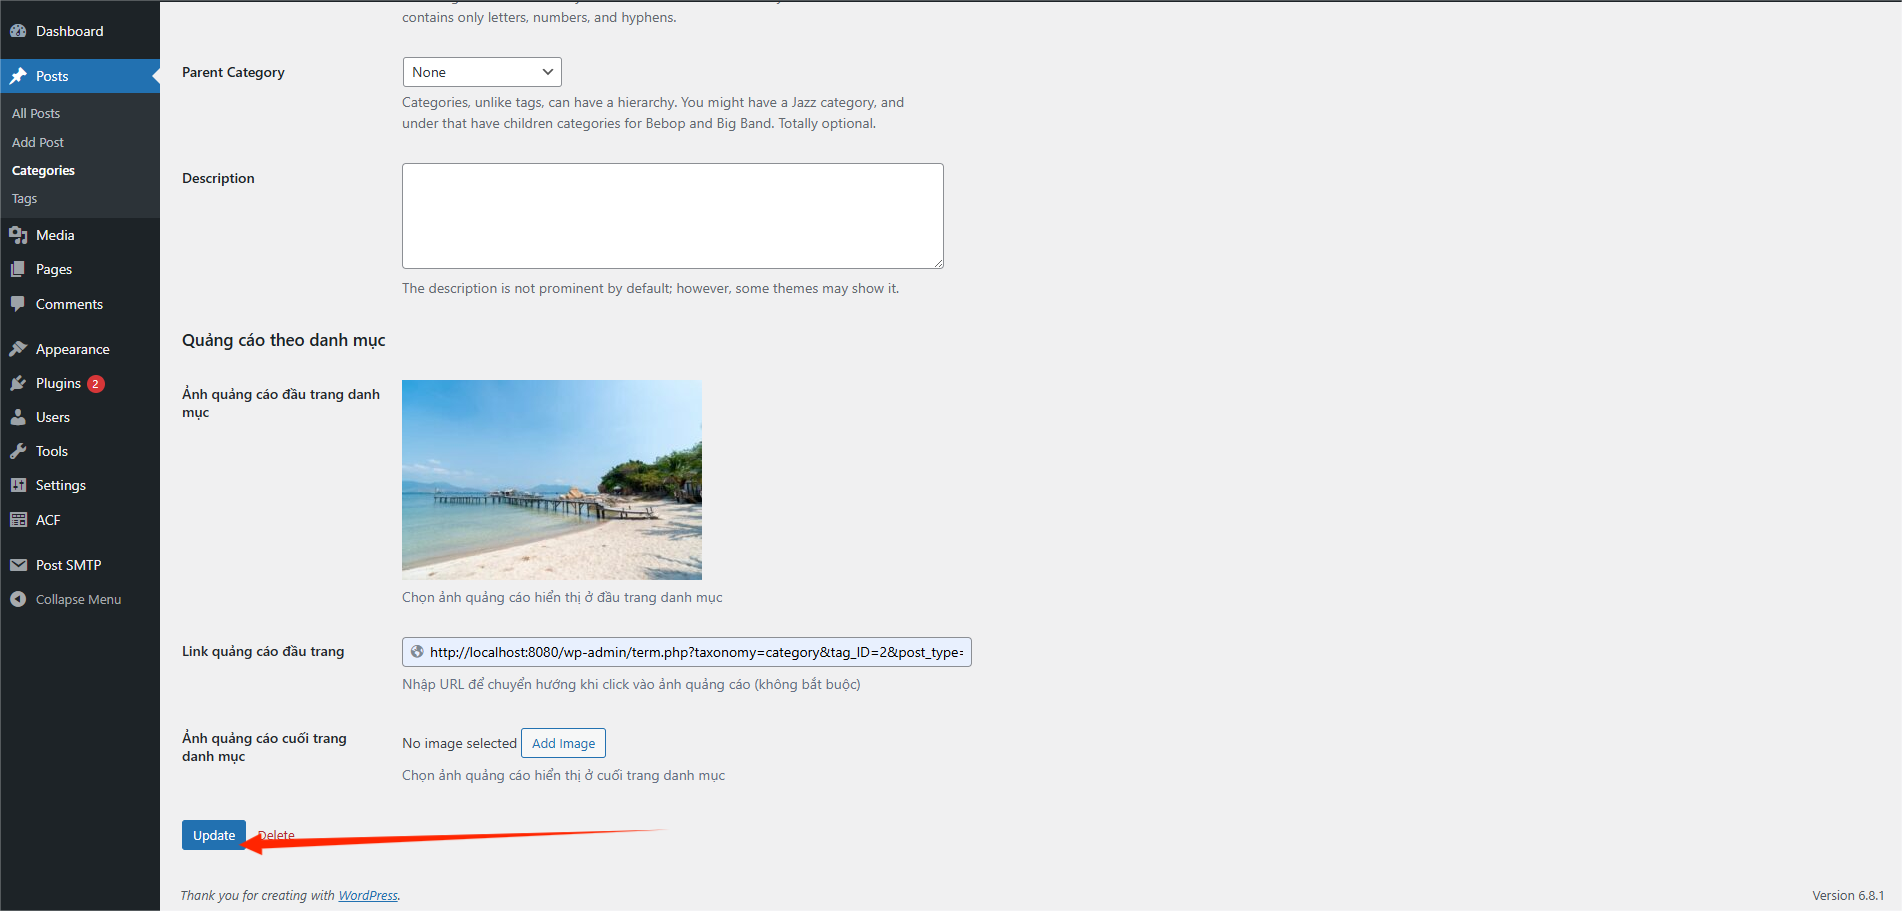
Task: Click the Pages icon in sidebar
Action: click(18, 269)
